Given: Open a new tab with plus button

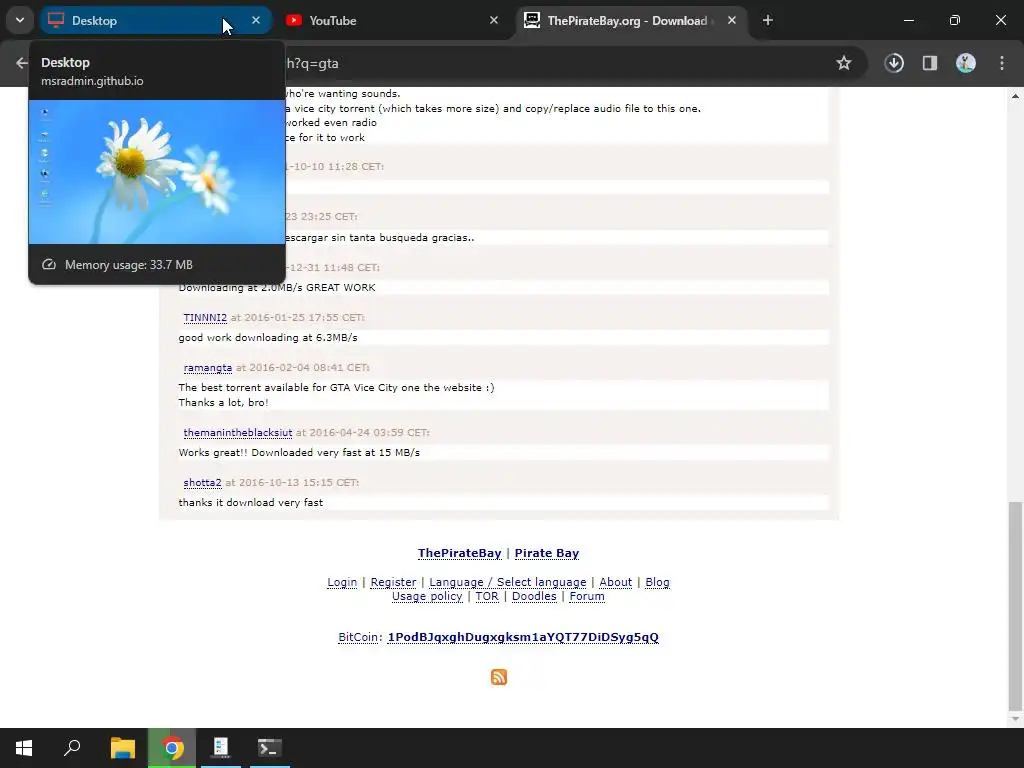Looking at the screenshot, I should [767, 20].
